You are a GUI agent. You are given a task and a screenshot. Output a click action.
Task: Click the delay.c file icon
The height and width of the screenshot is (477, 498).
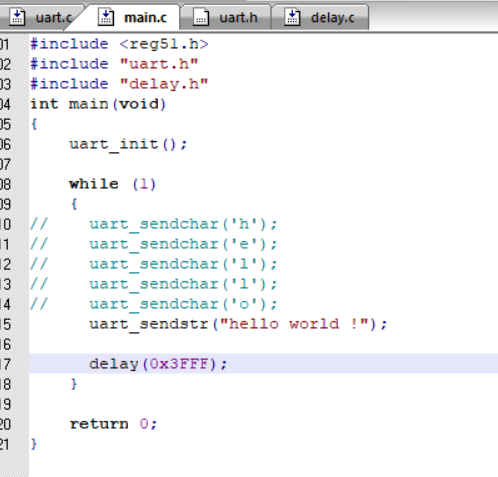292,17
